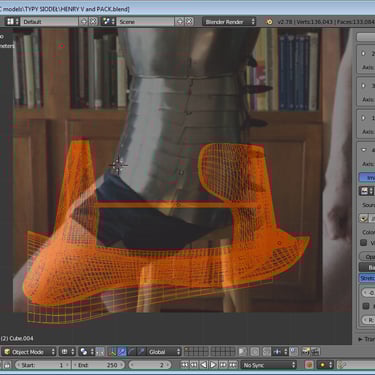Open the No Sync playback dropdown
375x375 pixels.
tap(269, 365)
